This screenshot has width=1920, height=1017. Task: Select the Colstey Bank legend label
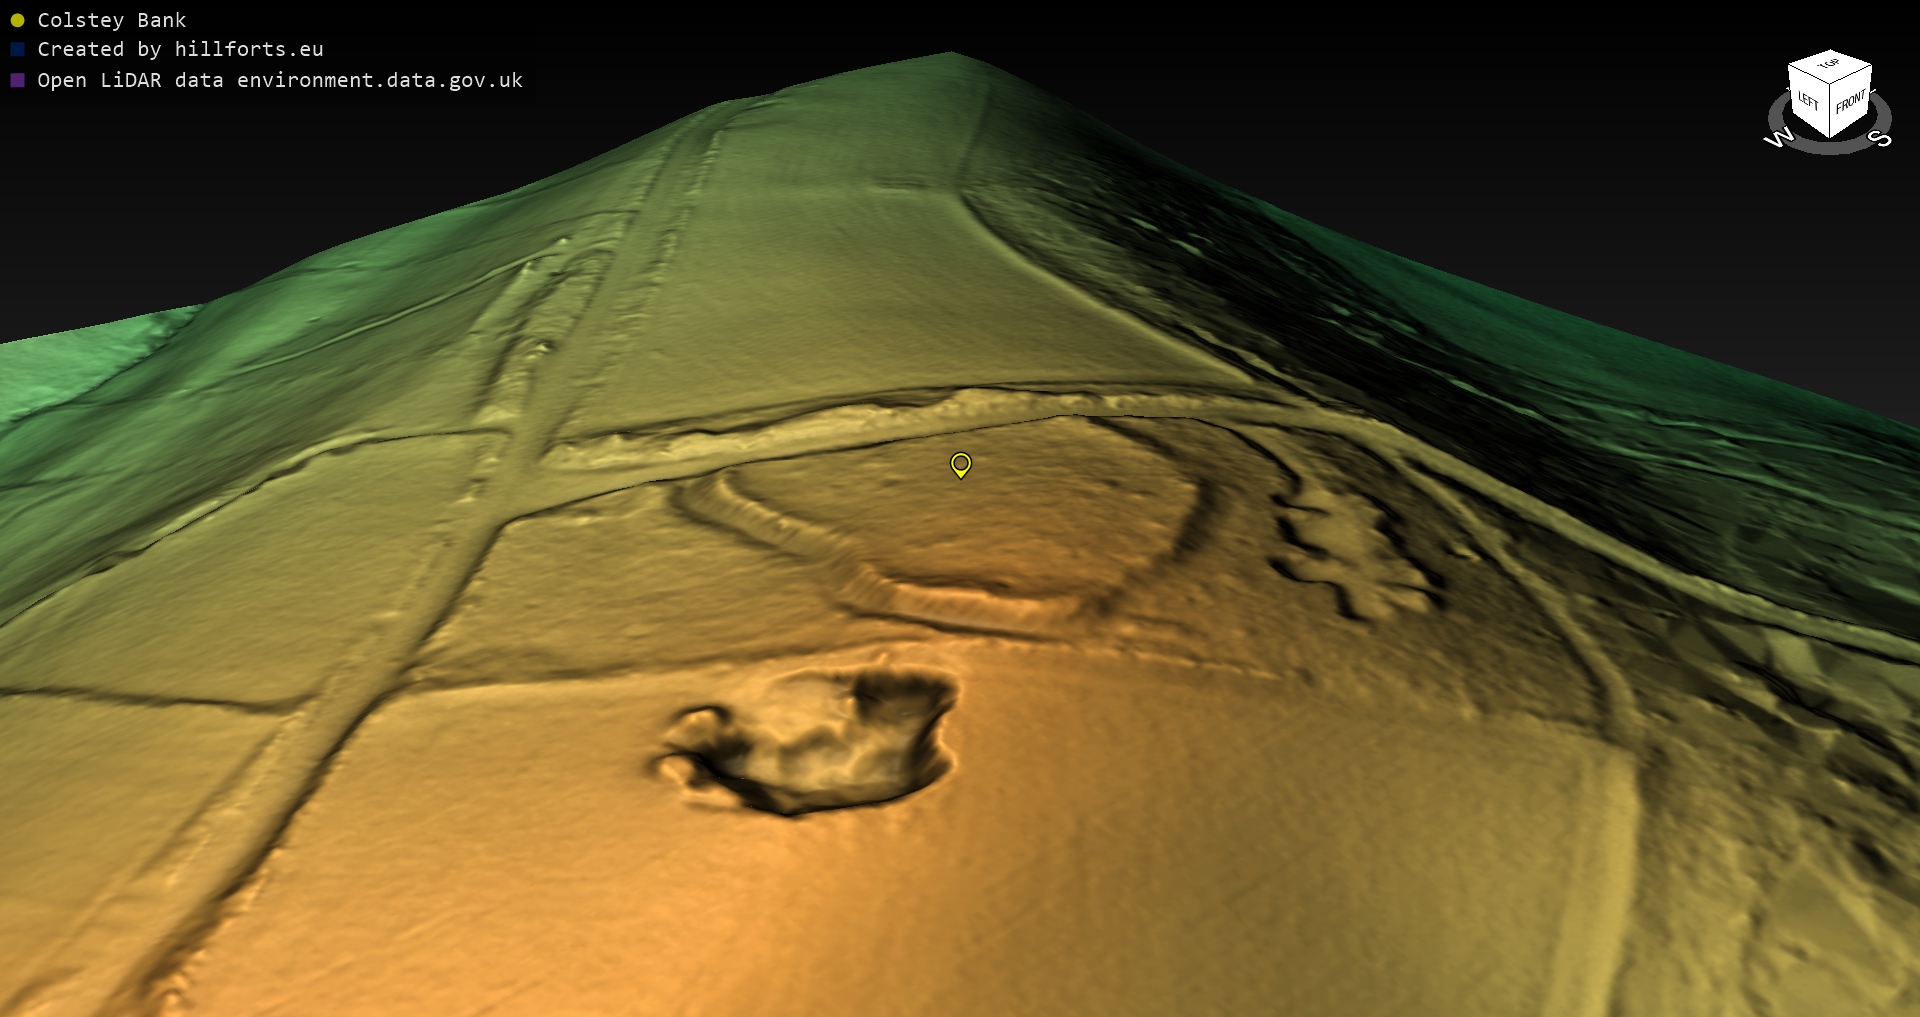coord(111,20)
